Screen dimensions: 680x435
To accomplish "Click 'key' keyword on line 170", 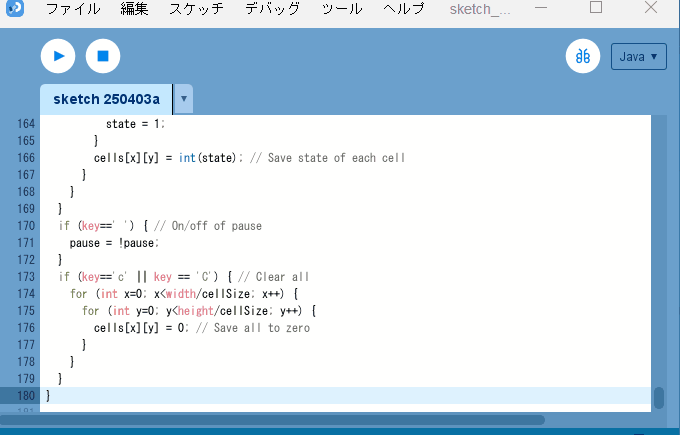I will 91,226.
